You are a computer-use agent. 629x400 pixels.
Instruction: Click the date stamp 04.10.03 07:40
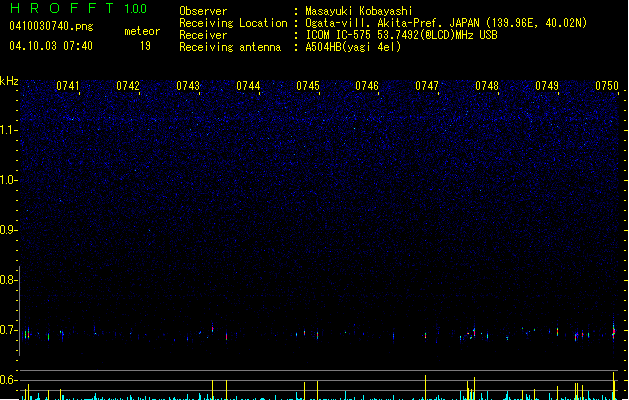coord(51,46)
